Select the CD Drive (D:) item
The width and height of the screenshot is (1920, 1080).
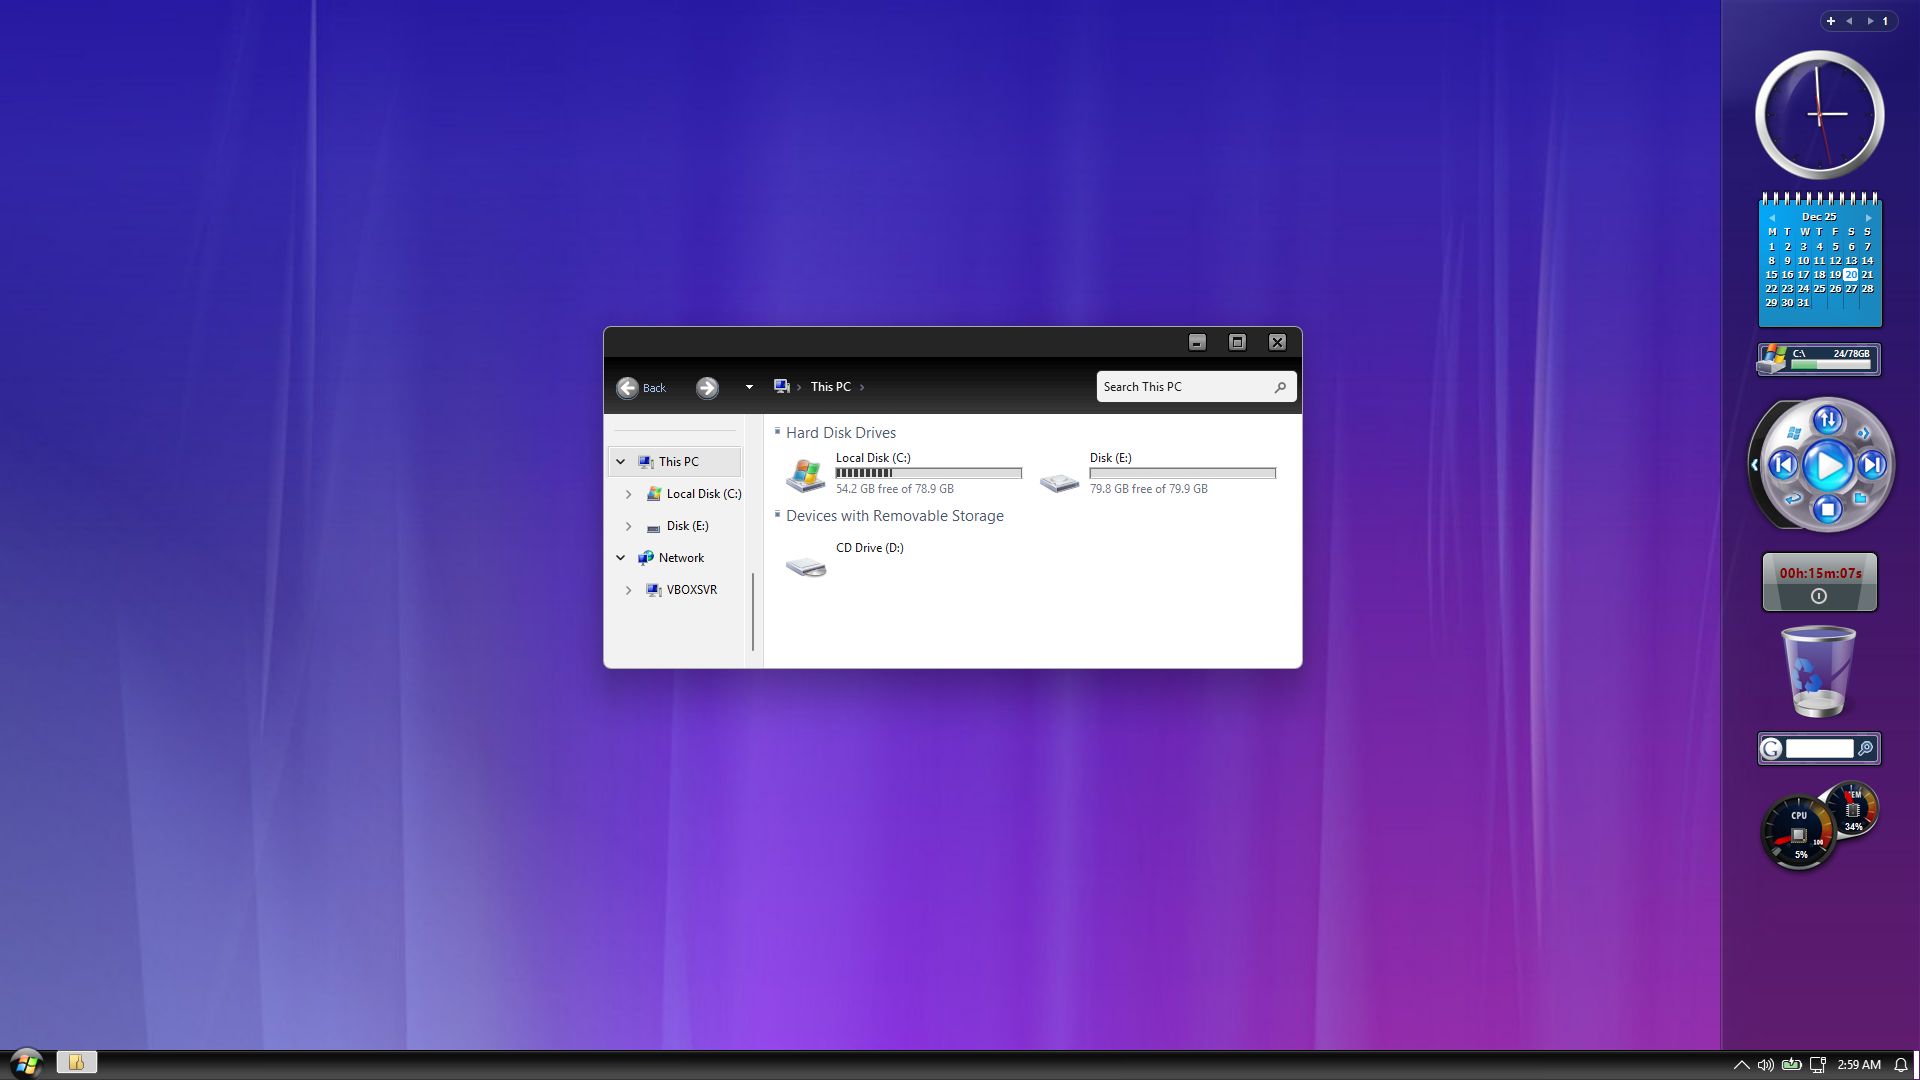[x=869, y=548]
